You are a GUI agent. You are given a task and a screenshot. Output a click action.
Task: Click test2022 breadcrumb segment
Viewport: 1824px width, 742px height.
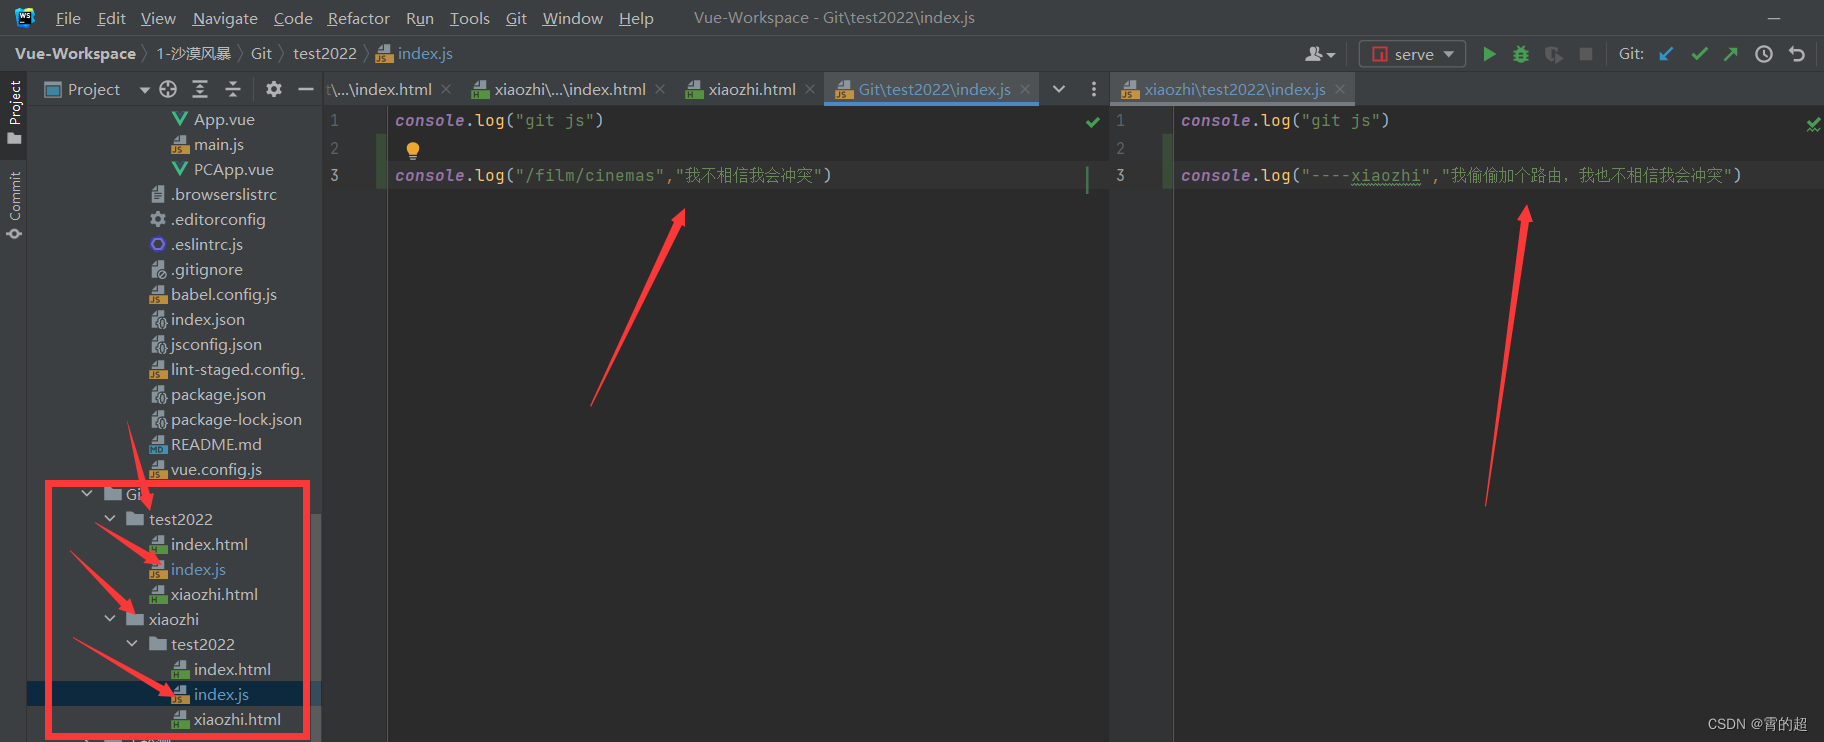[324, 53]
